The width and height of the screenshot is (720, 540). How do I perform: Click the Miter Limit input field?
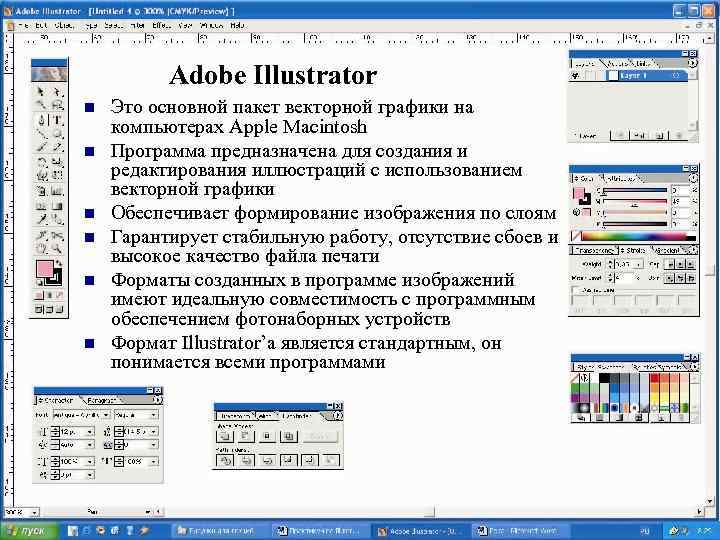click(x=625, y=278)
